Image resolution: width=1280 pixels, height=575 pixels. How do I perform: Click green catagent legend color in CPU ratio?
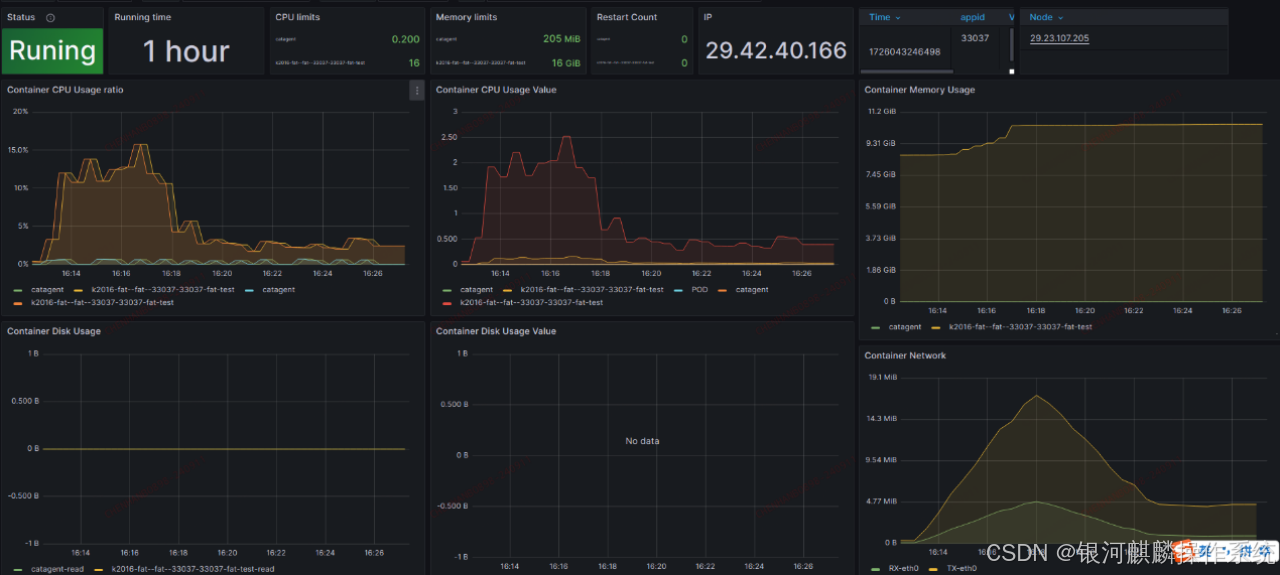point(18,290)
